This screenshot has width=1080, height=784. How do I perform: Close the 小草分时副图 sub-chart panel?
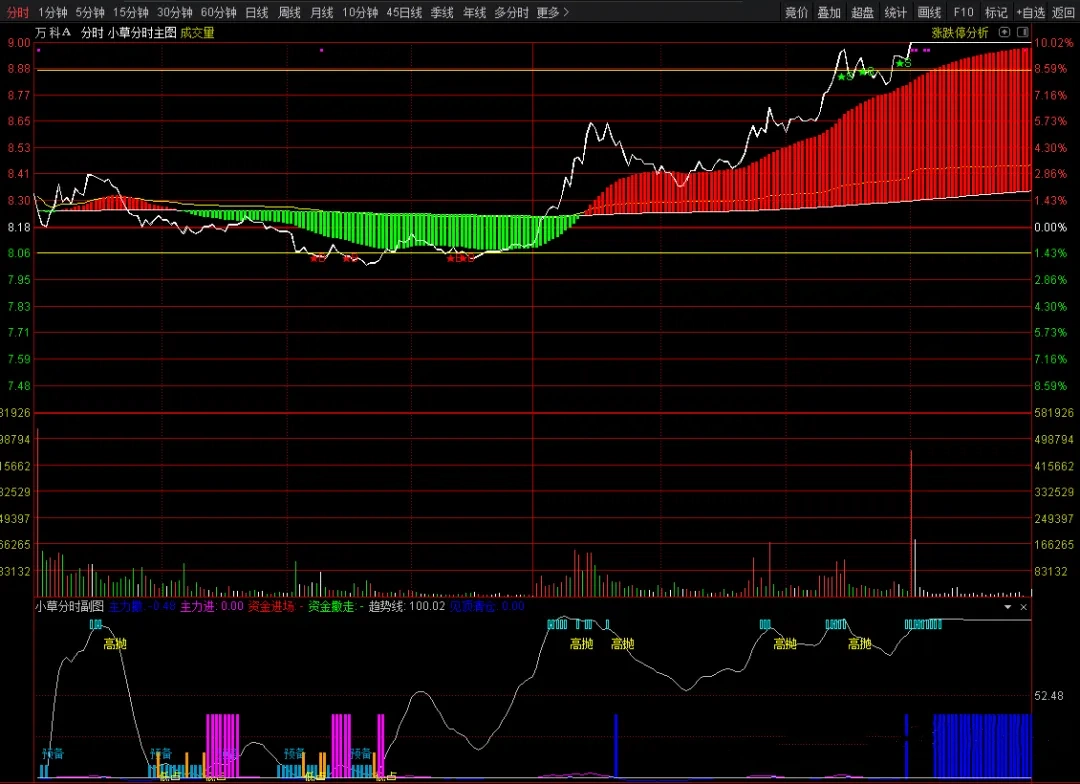pos(1022,606)
